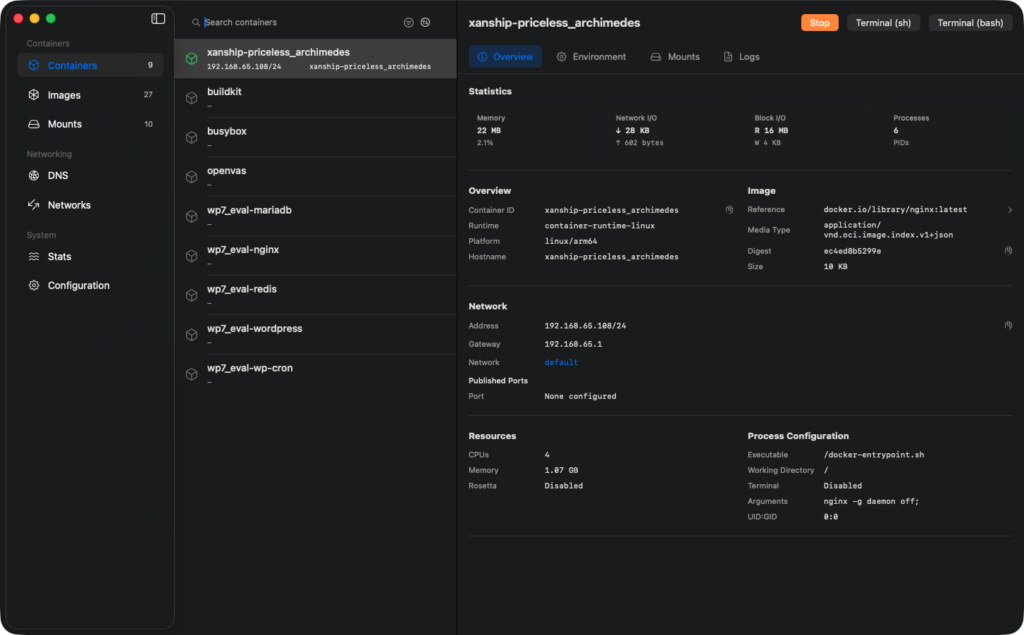The image size is (1024, 635).
Task: Select the busybox container row
Action: pyautogui.click(x=316, y=137)
